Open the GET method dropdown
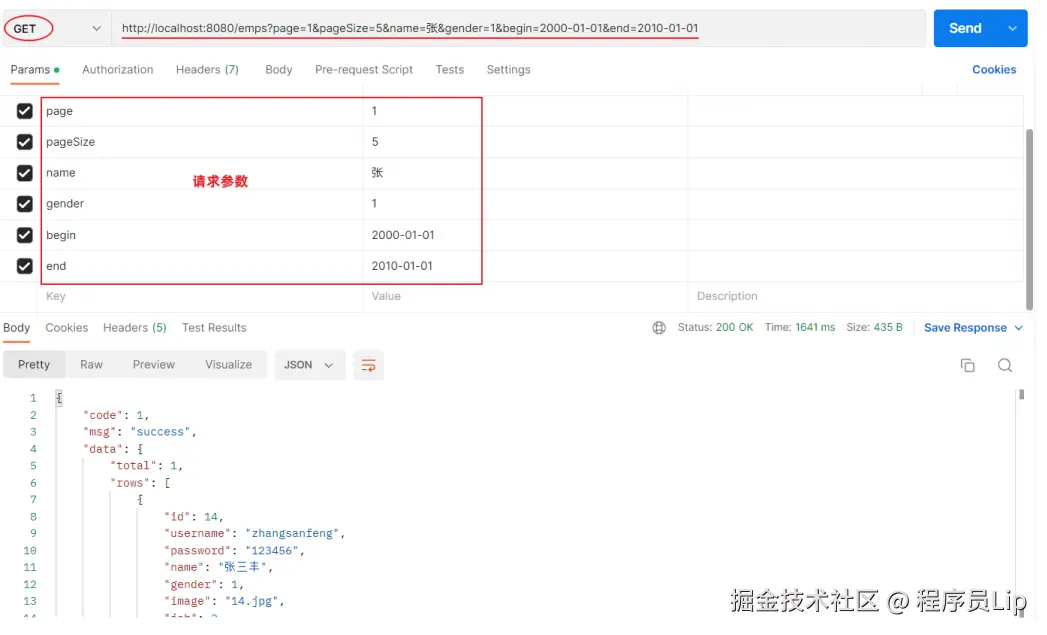The height and width of the screenshot is (635, 1047). [x=55, y=29]
